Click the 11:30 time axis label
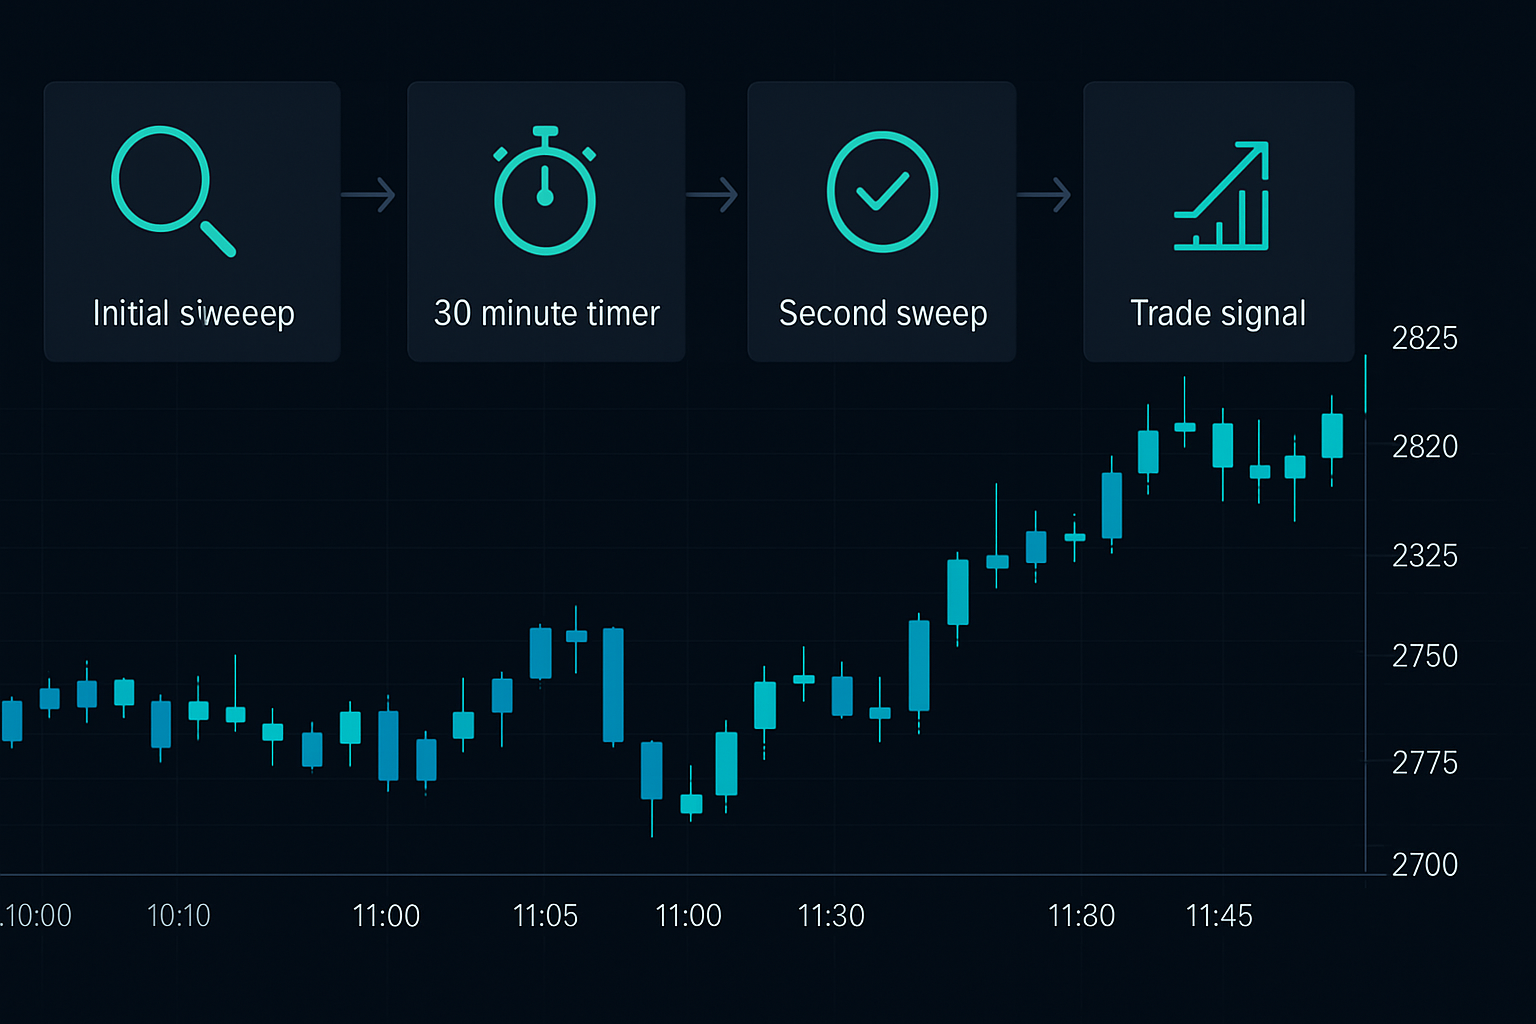Screen dimensions: 1536x1024 coord(831,915)
